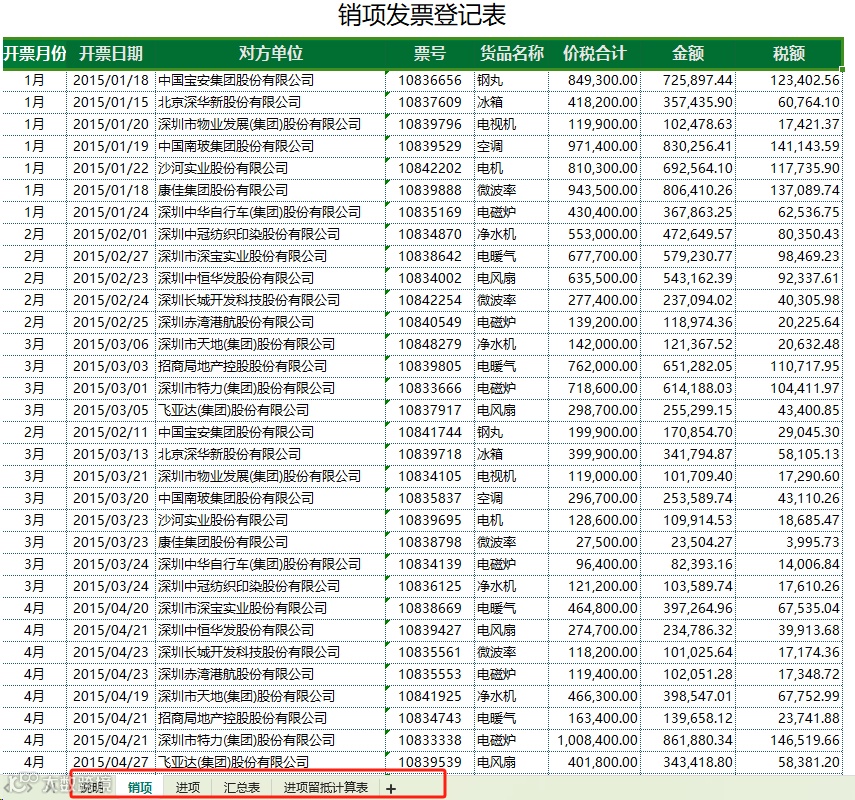Click ticket number cell 10839529

tap(430, 146)
